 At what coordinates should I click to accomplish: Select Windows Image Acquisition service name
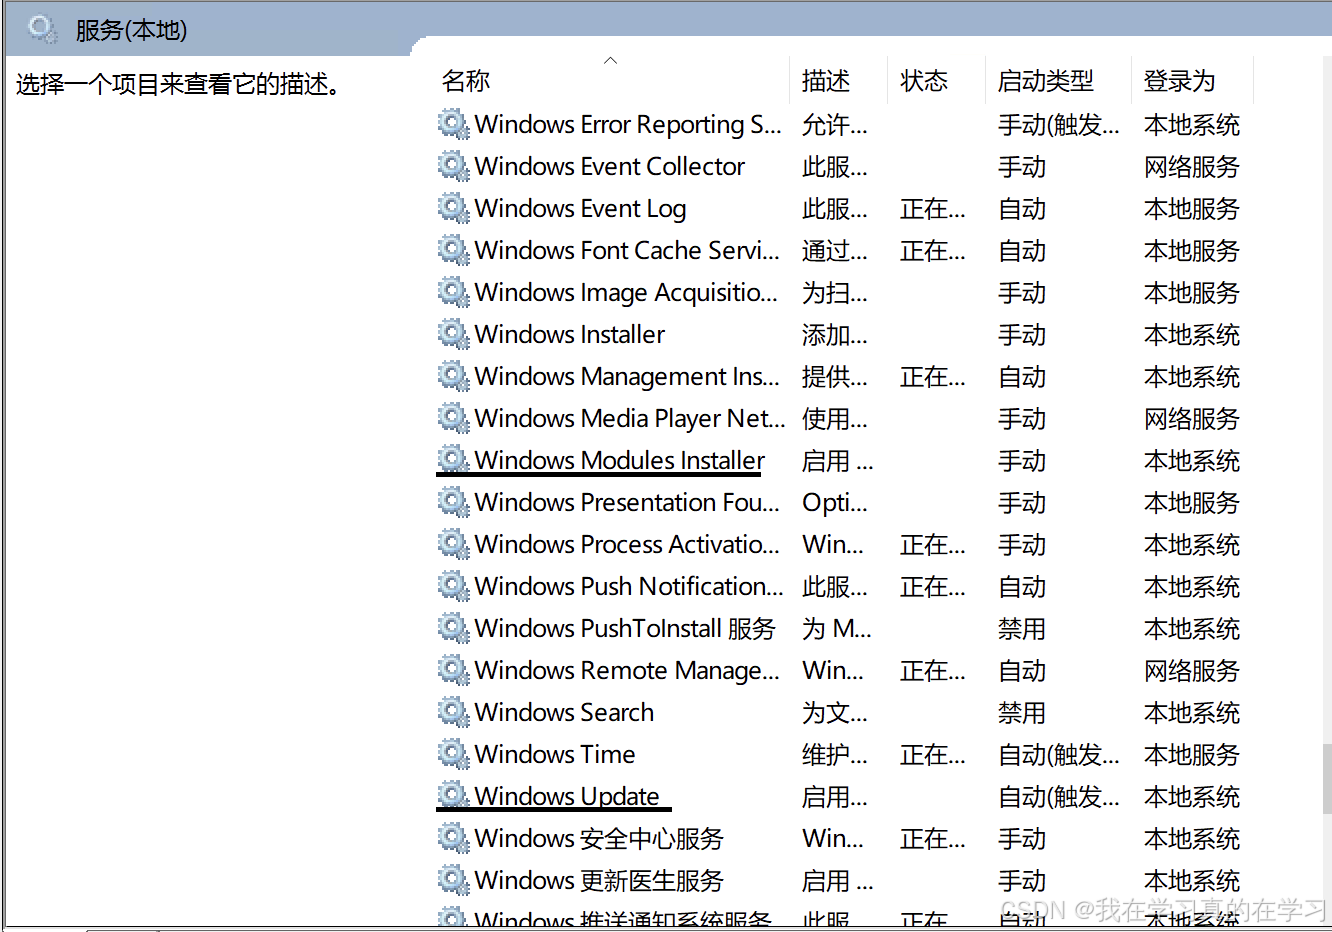[626, 292]
